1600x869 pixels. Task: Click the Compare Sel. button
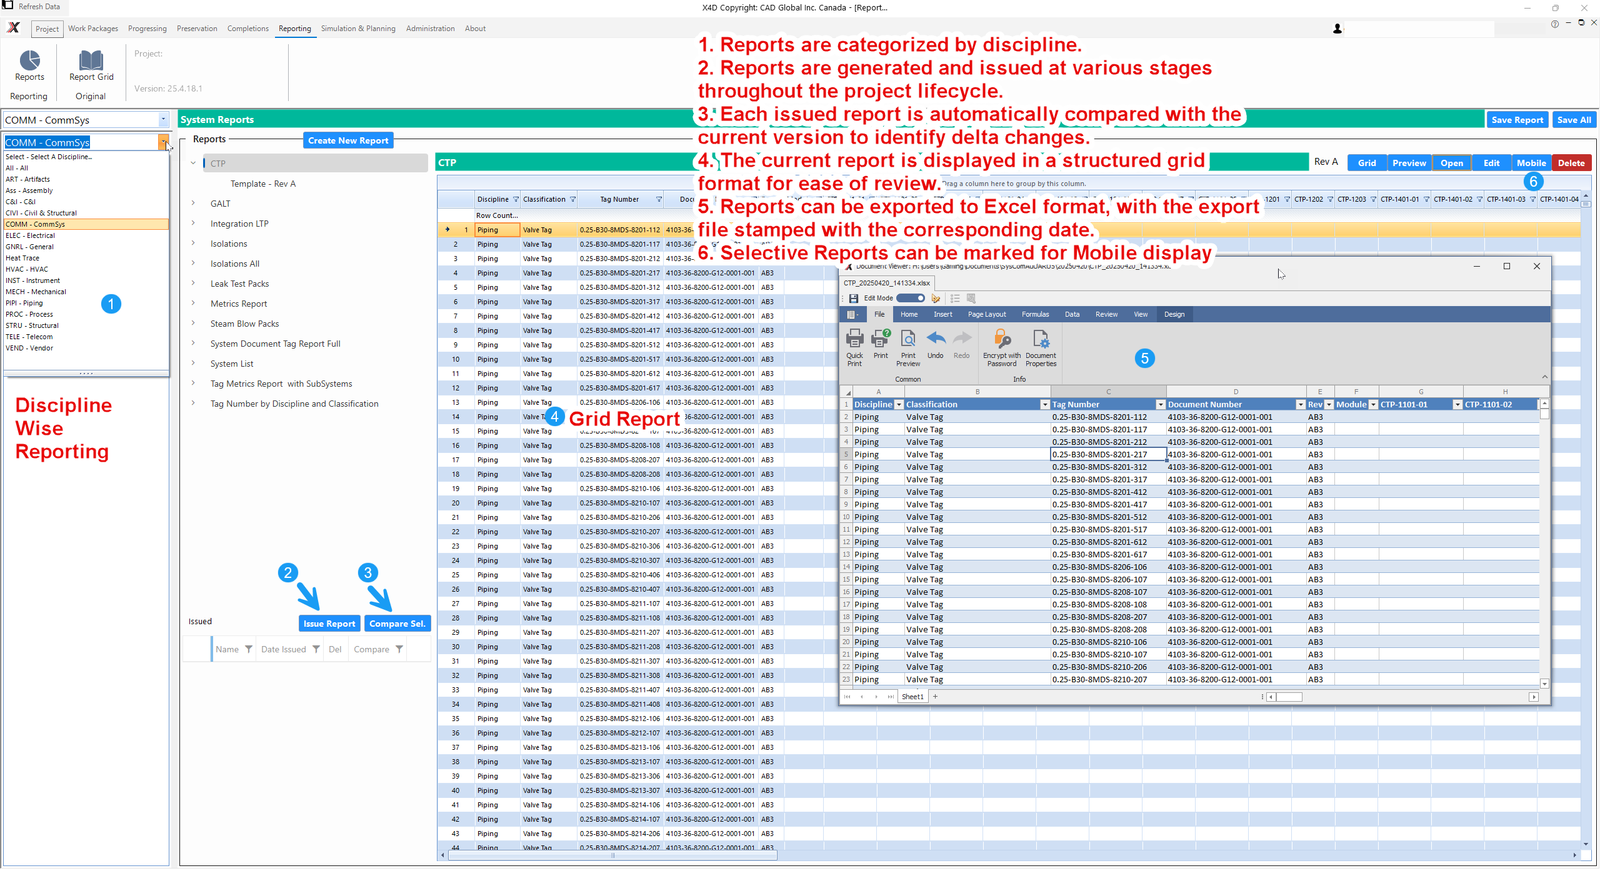click(x=397, y=623)
